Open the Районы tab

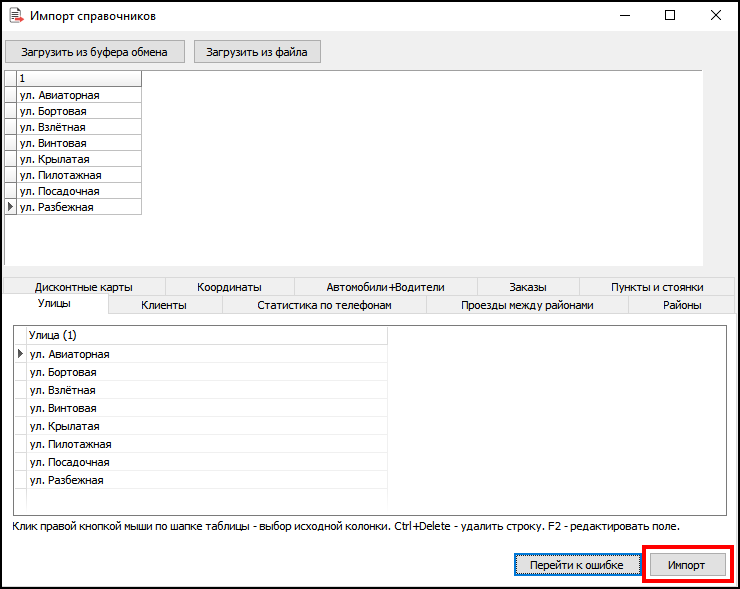click(682, 305)
